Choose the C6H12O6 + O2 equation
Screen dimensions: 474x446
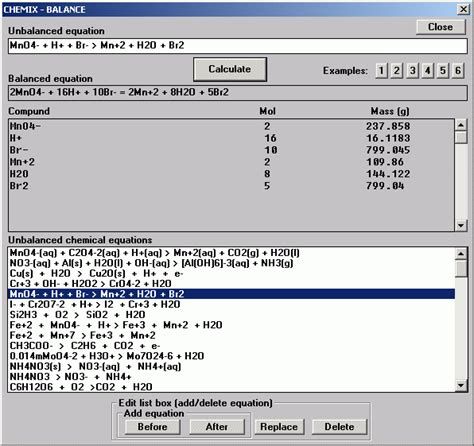coord(231,387)
